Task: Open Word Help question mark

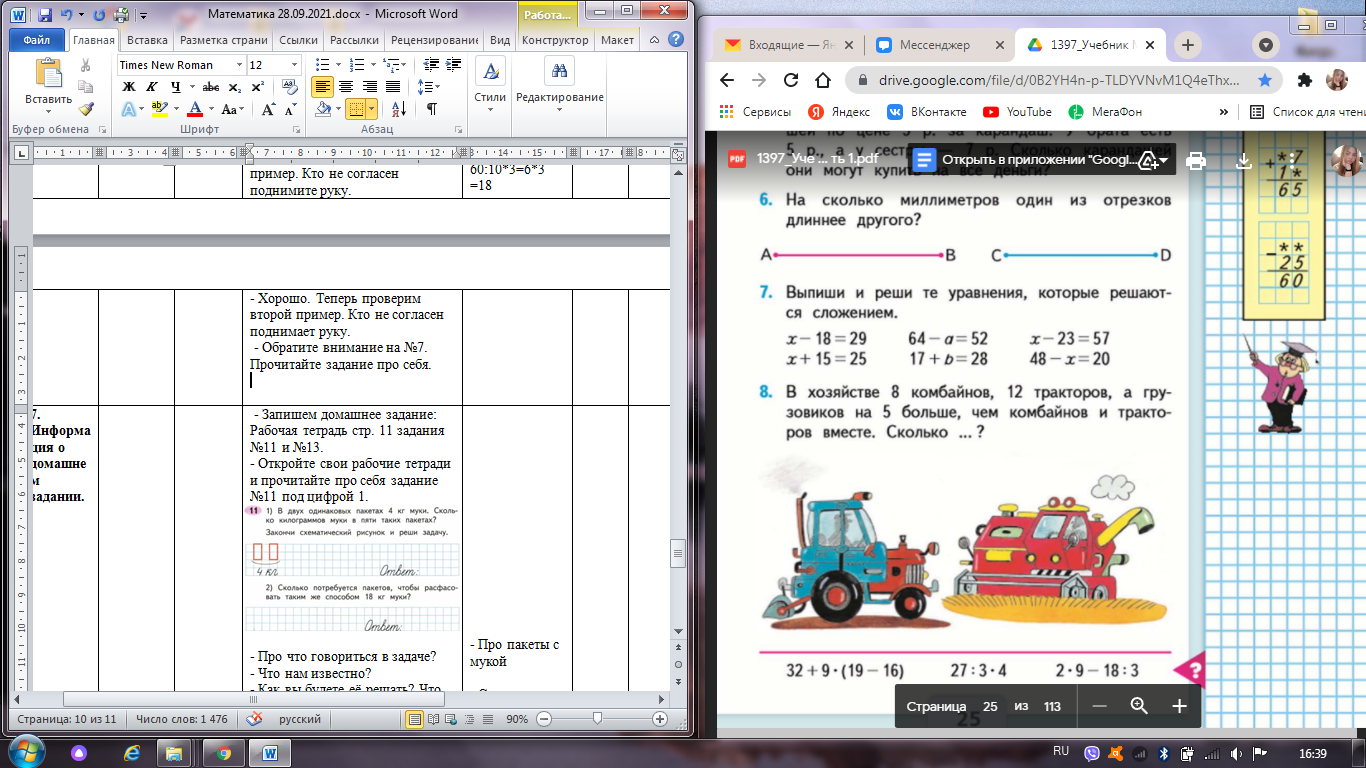Action: pos(676,39)
